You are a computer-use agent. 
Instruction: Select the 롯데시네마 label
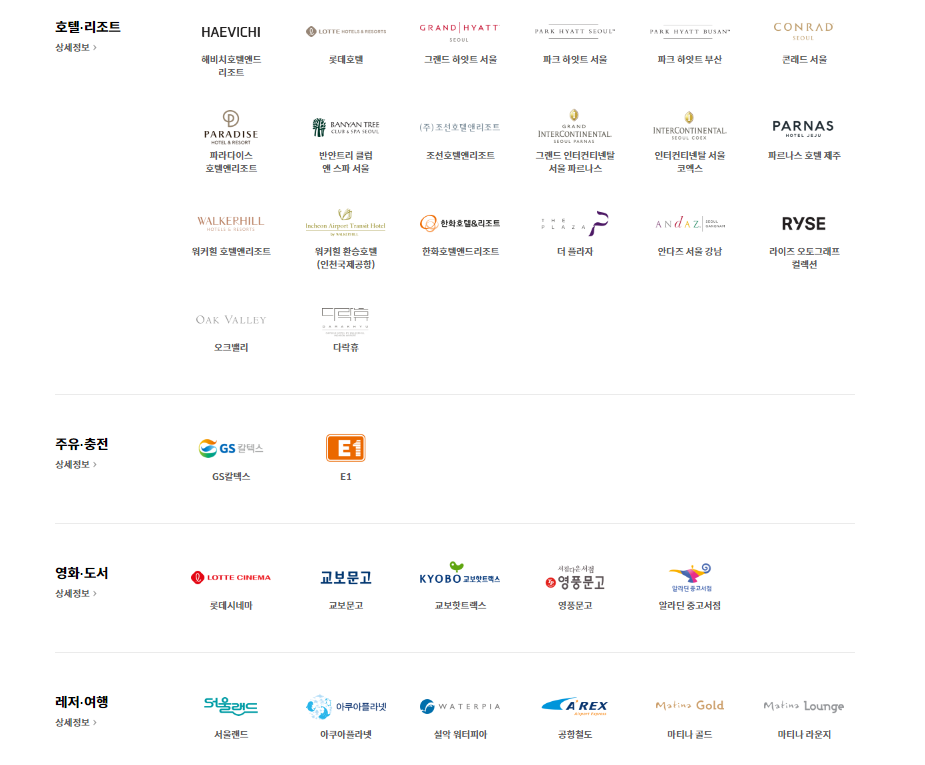pyautogui.click(x=231, y=606)
